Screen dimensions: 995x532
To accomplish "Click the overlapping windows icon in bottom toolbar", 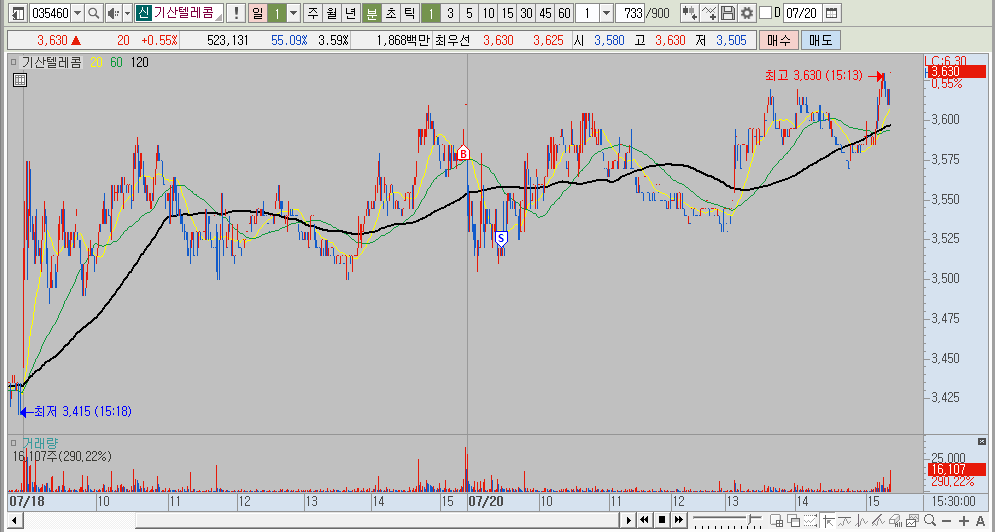I will point(794,521).
